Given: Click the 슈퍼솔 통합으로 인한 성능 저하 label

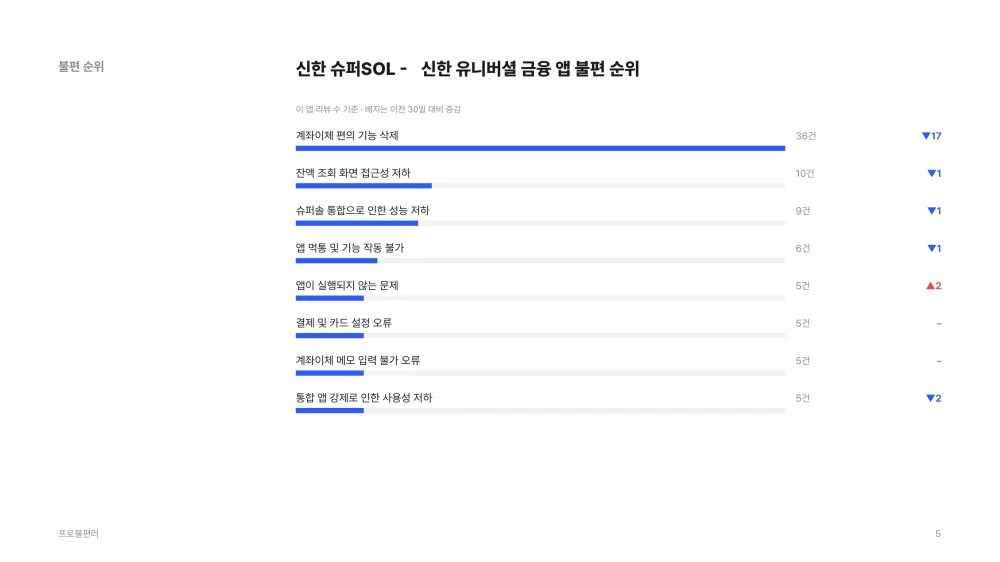Looking at the screenshot, I should point(362,211).
